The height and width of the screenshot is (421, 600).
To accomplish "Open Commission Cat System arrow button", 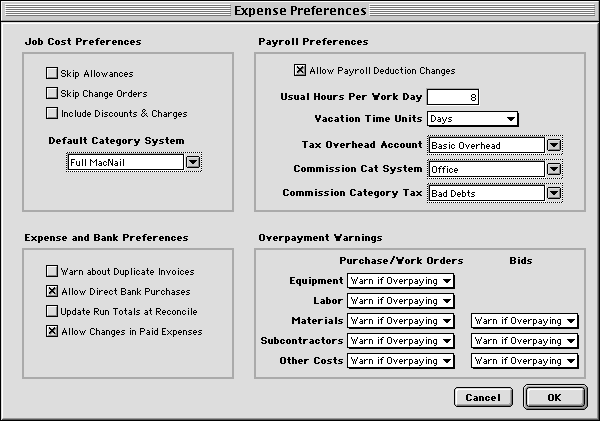I will 554,169.
